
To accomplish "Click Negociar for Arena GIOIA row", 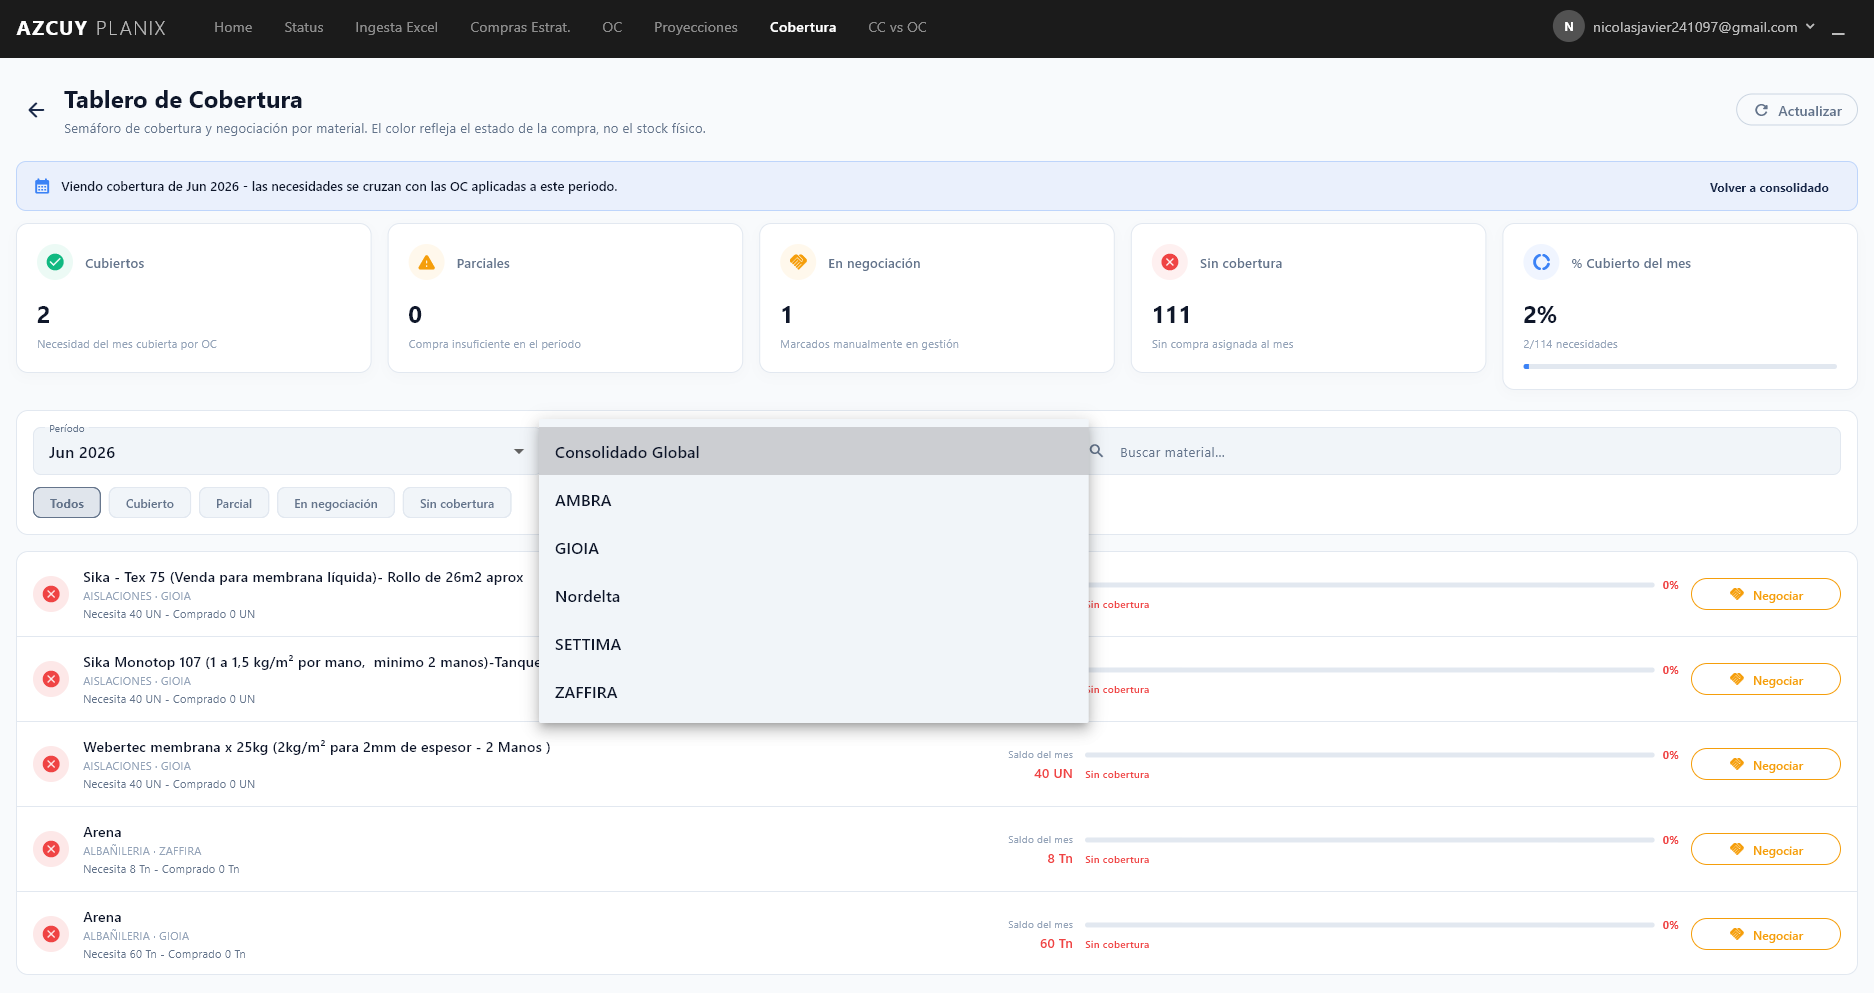I will click(1766, 934).
